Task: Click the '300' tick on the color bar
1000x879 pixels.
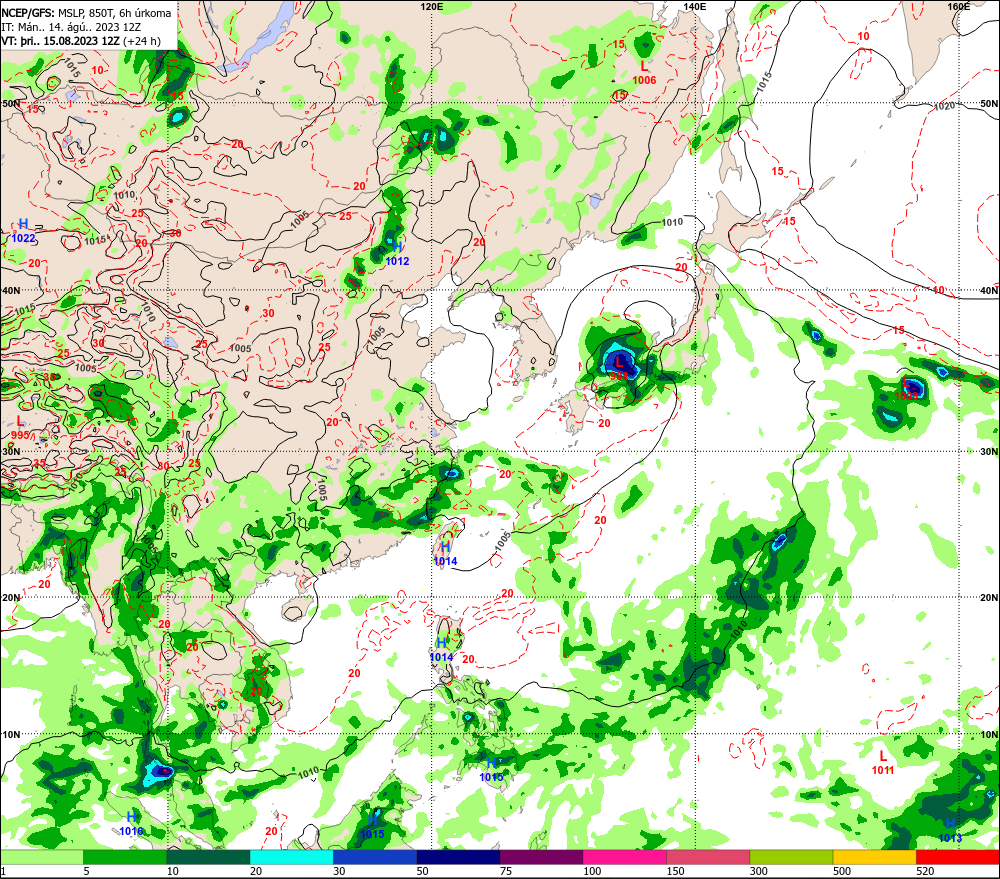Action: 758,871
